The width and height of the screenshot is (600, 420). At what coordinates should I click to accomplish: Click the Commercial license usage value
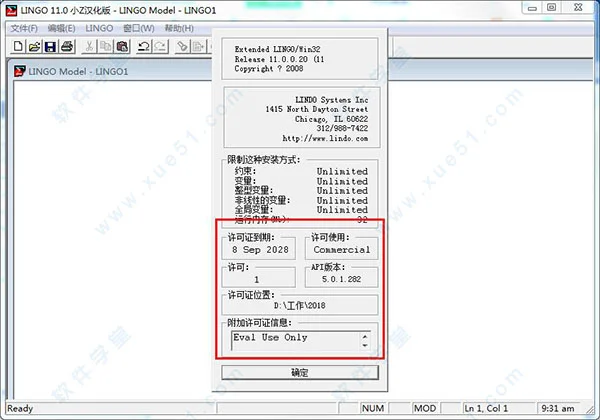tap(342, 250)
